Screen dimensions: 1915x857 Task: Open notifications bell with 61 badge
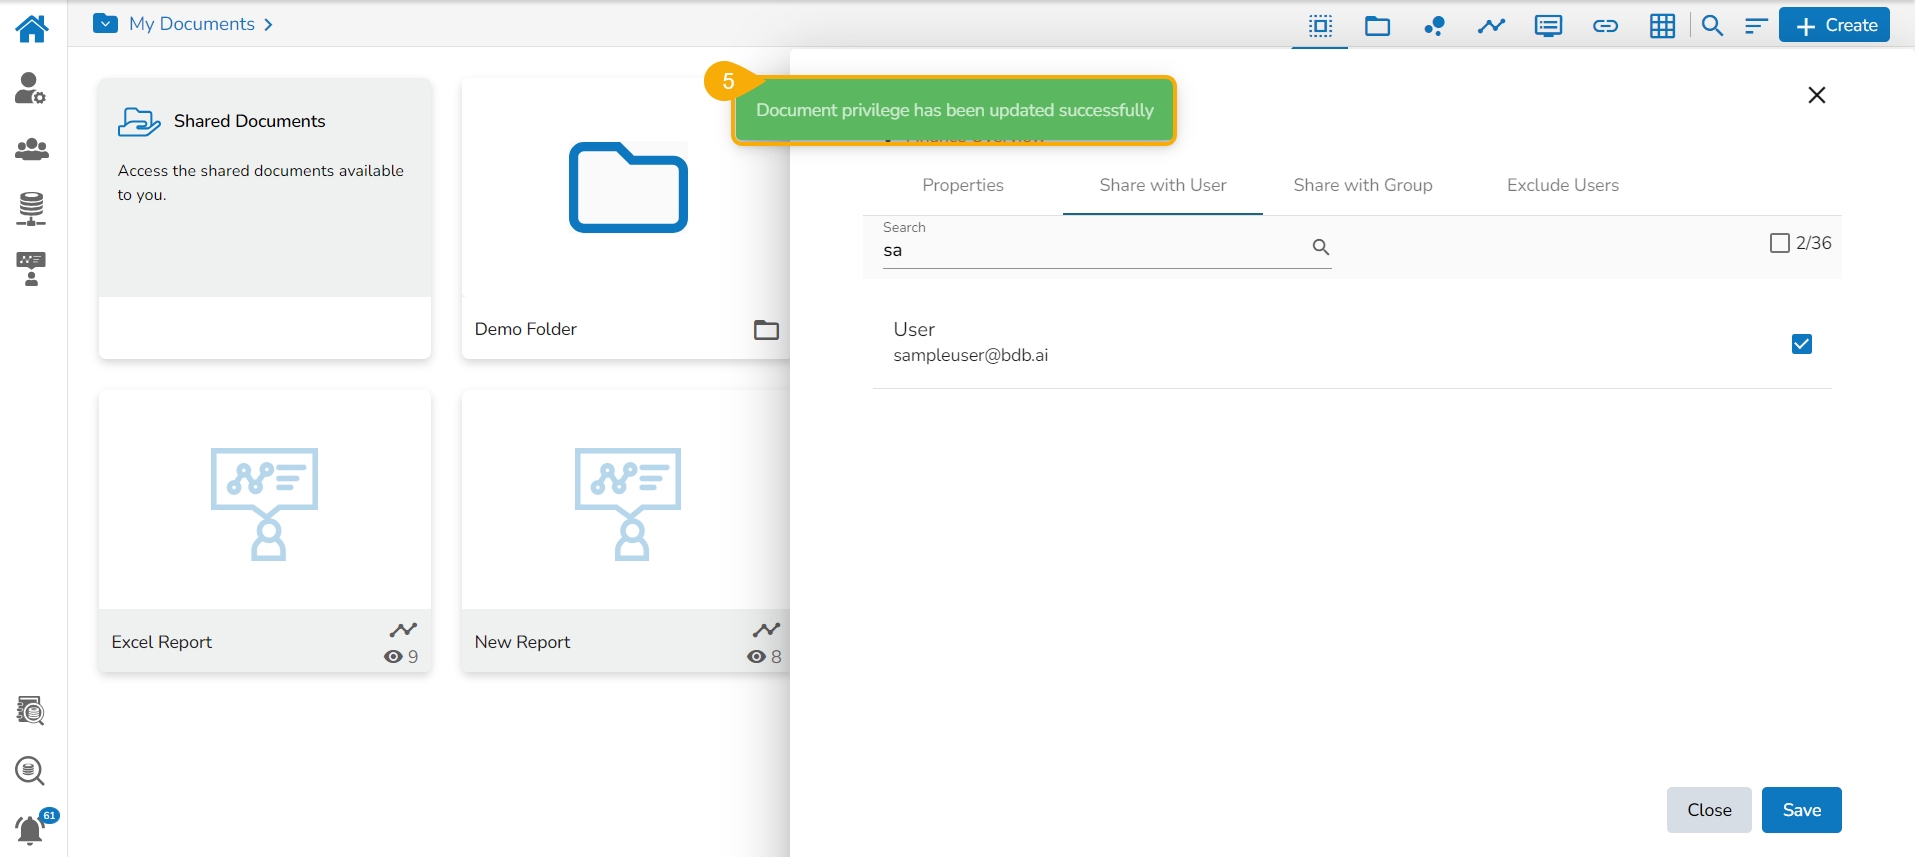pos(32,829)
